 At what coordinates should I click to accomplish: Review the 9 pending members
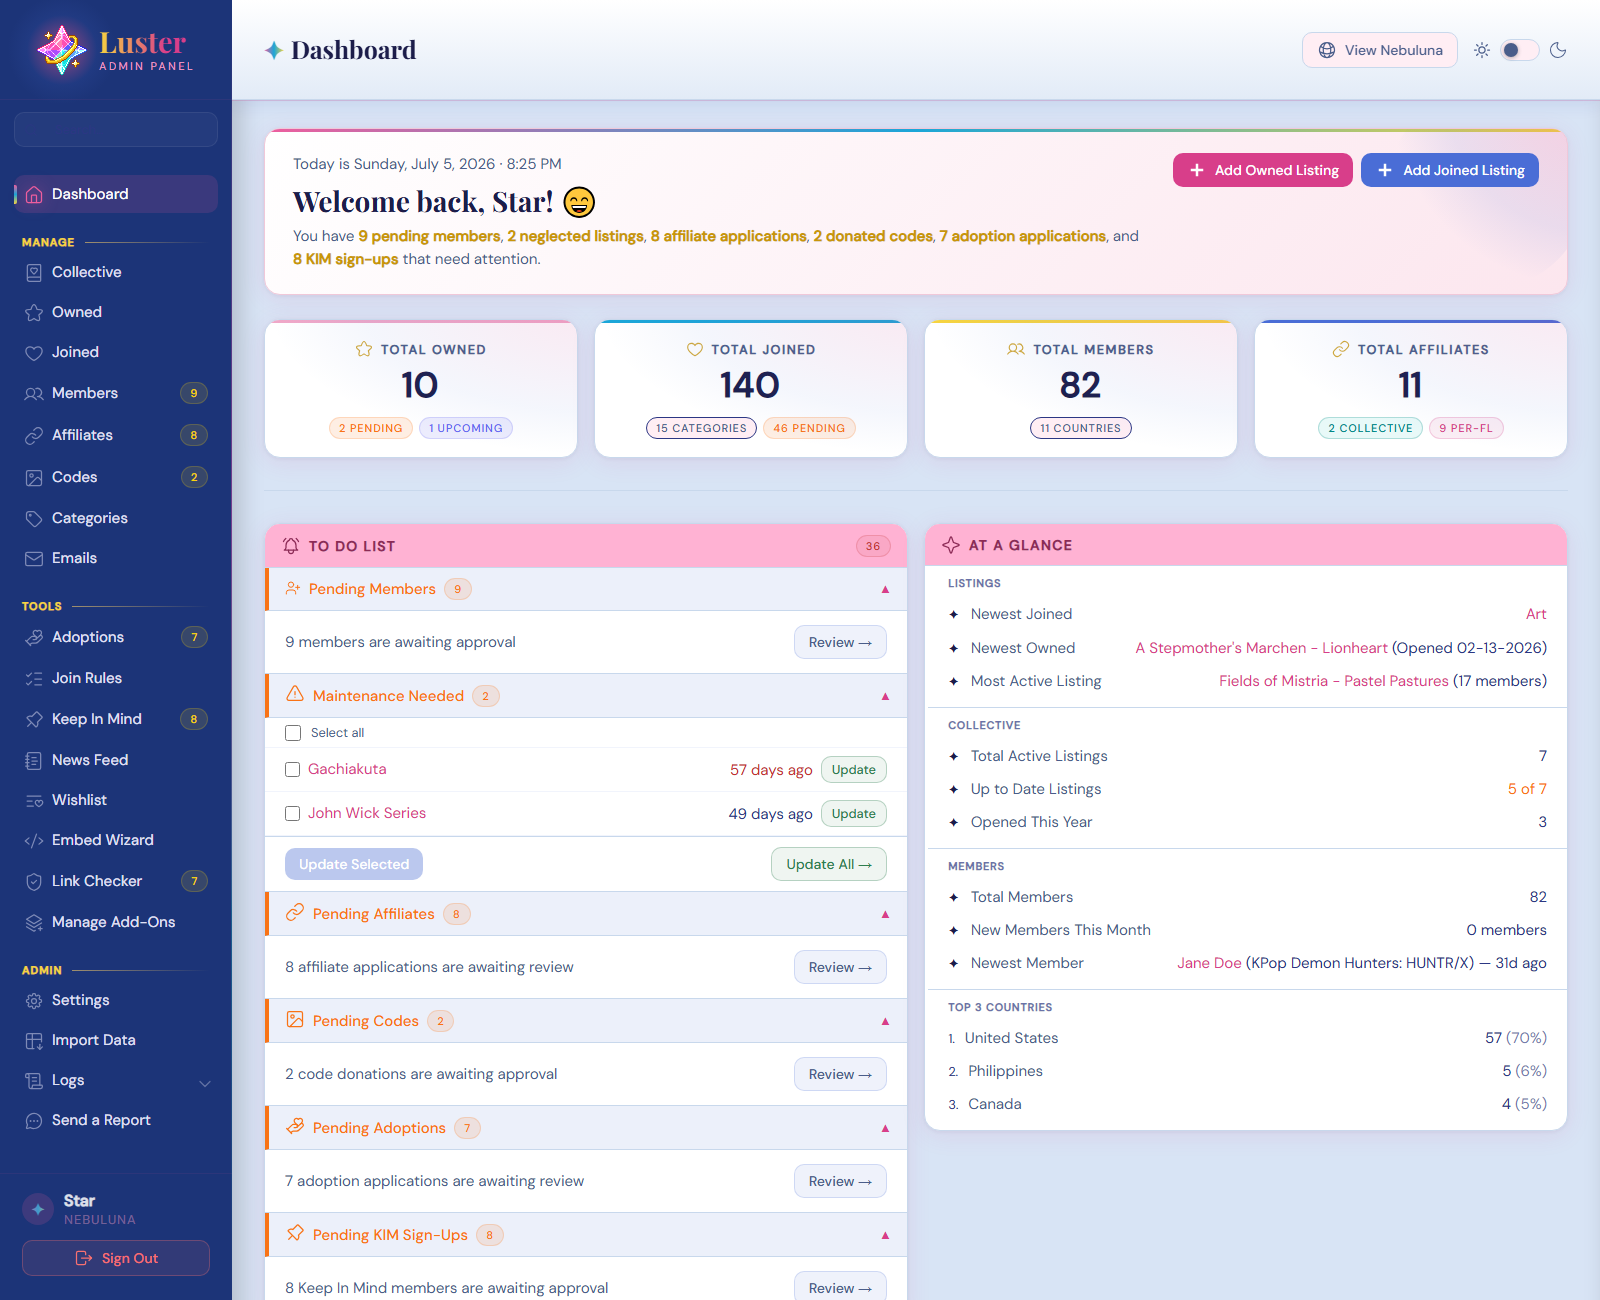[840, 642]
